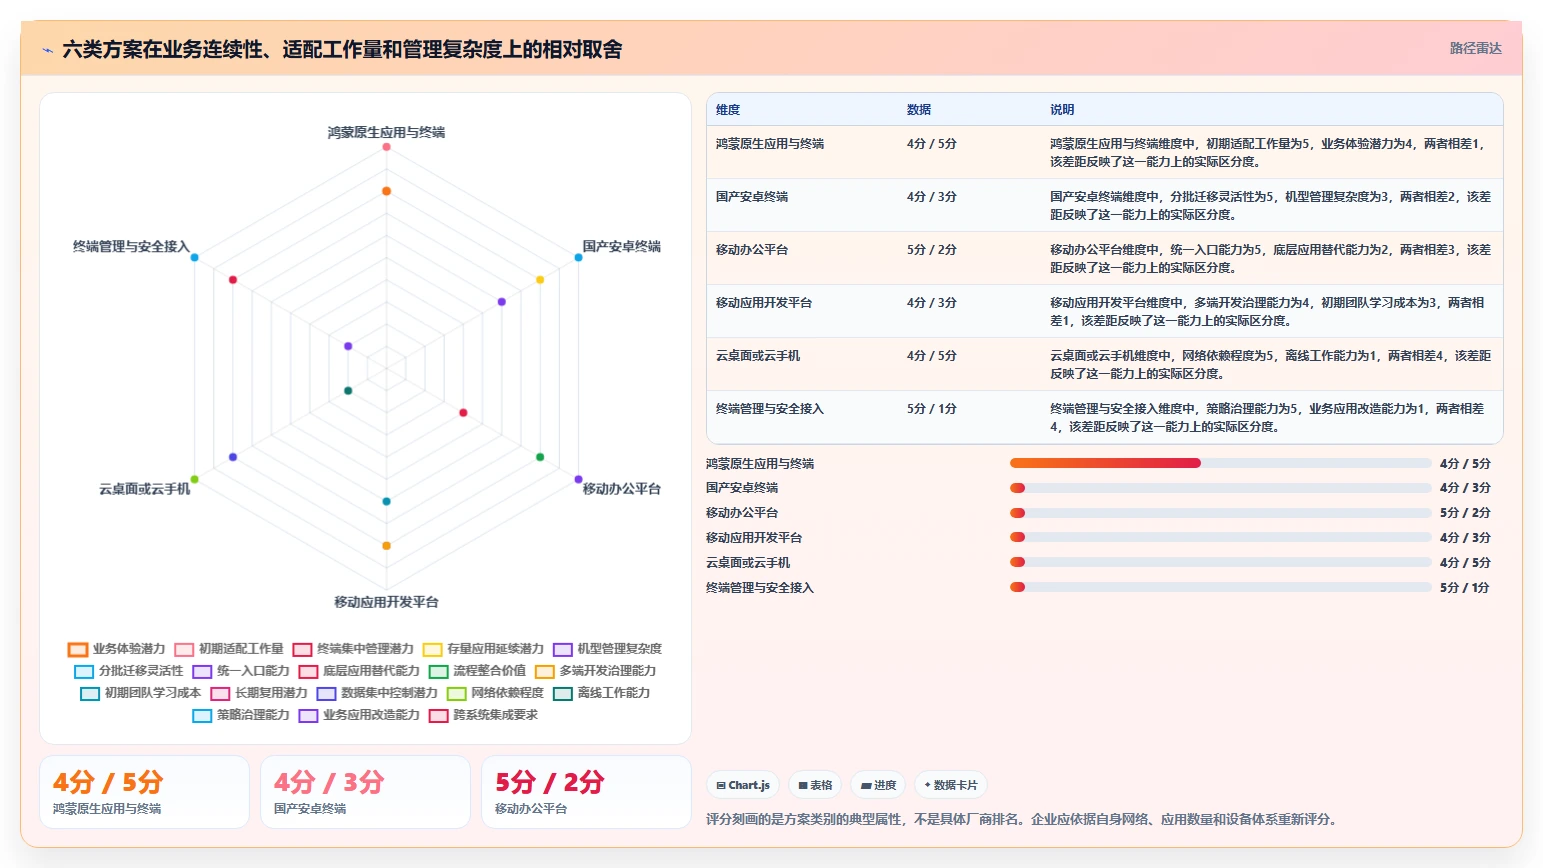Click the 移动应用开发平台 radar axis label

coord(386,602)
